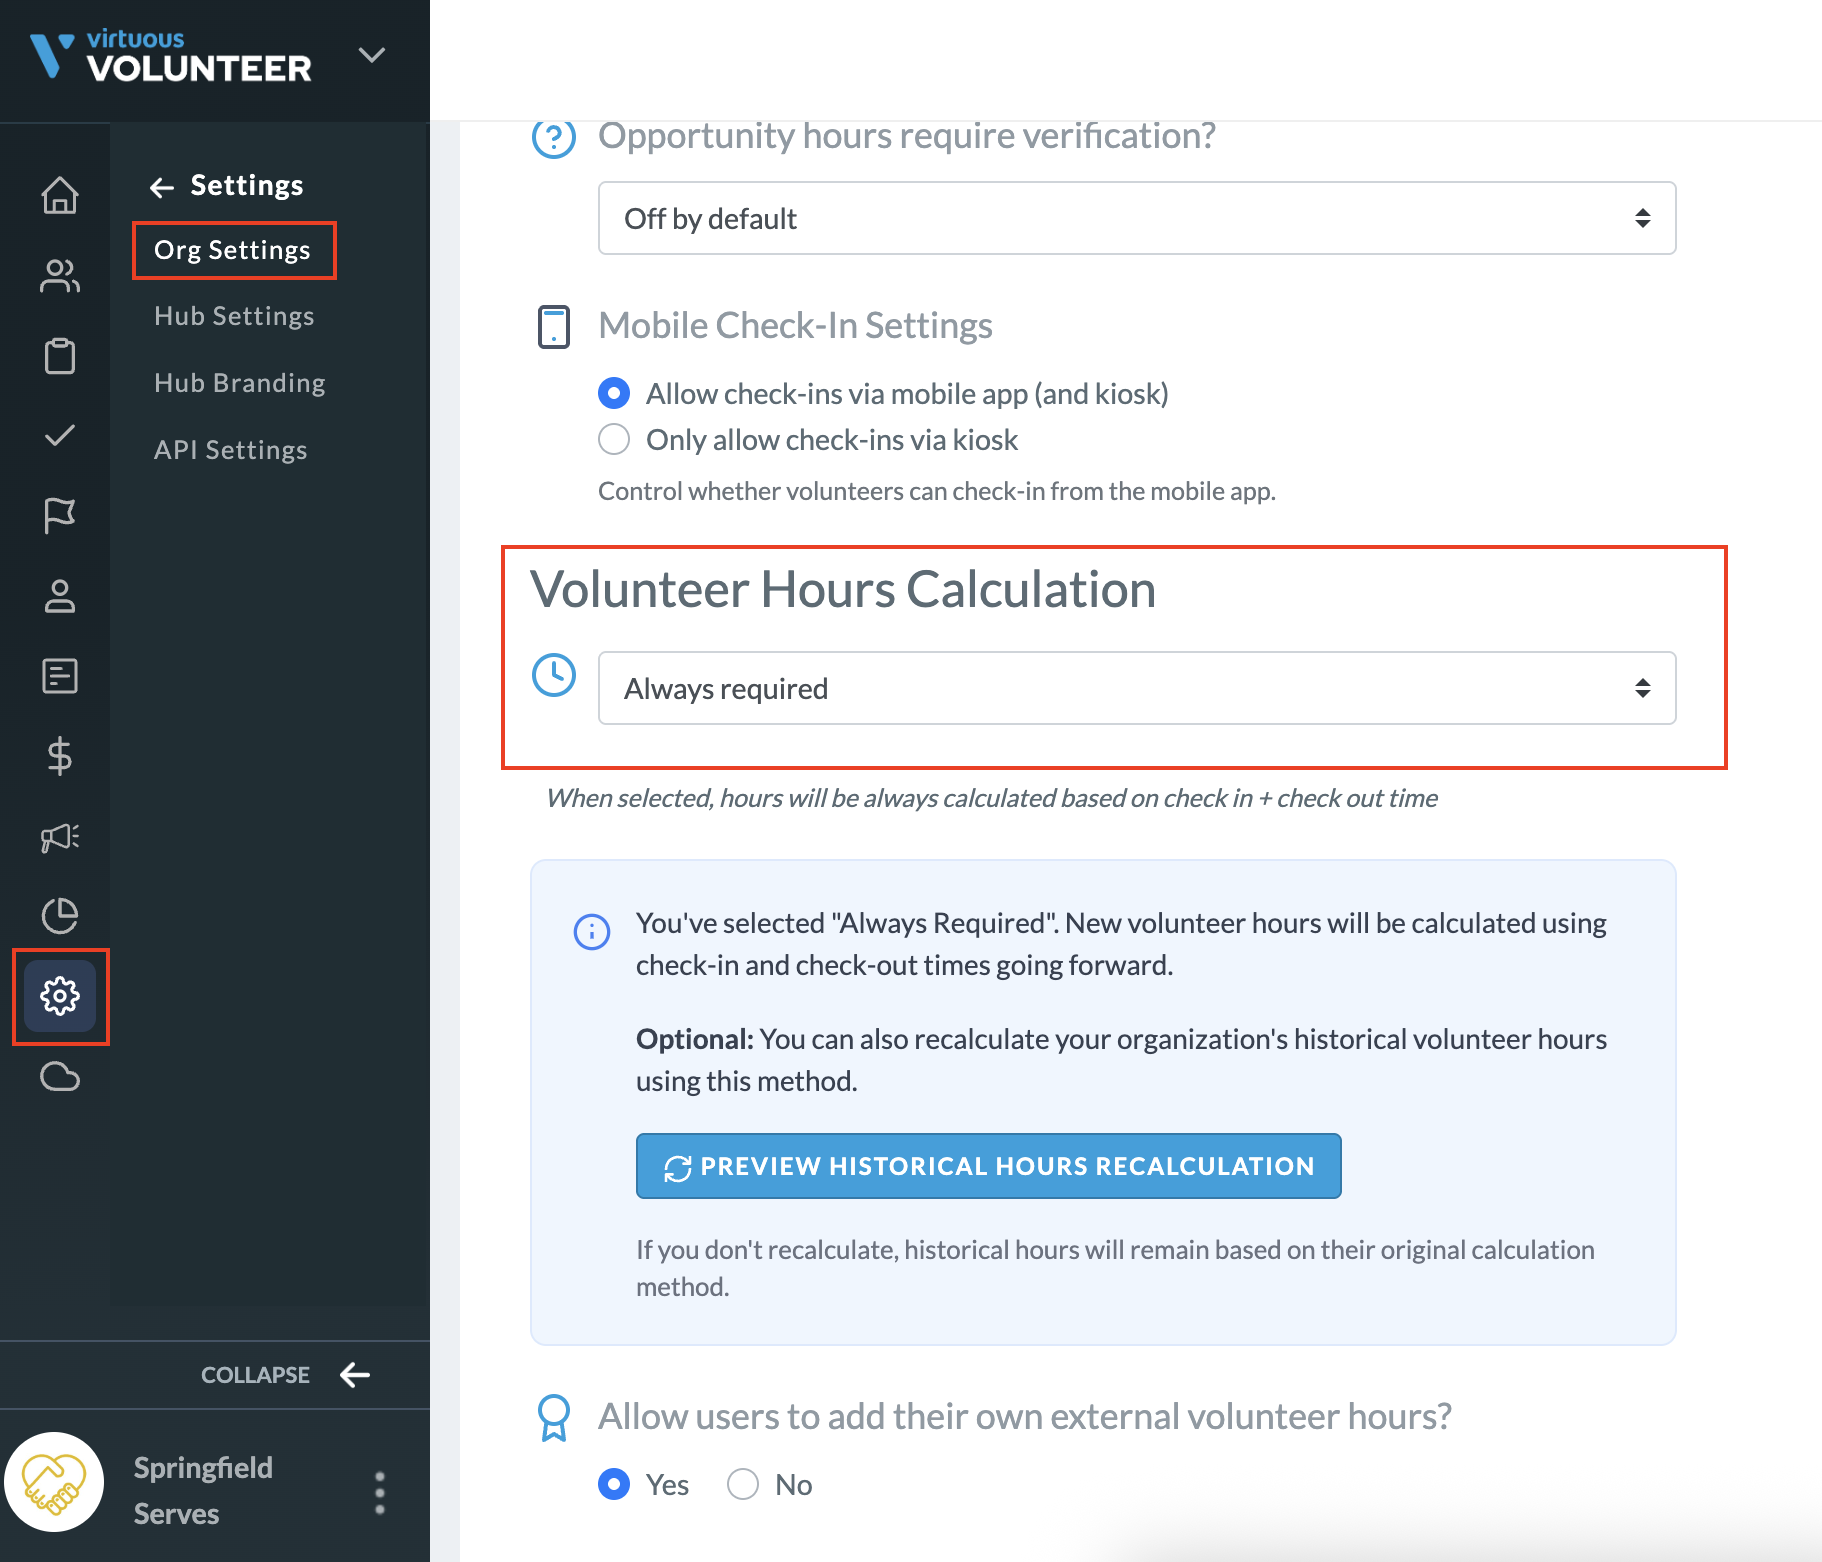Open the Off by default dropdown
The height and width of the screenshot is (1562, 1822).
point(1137,218)
